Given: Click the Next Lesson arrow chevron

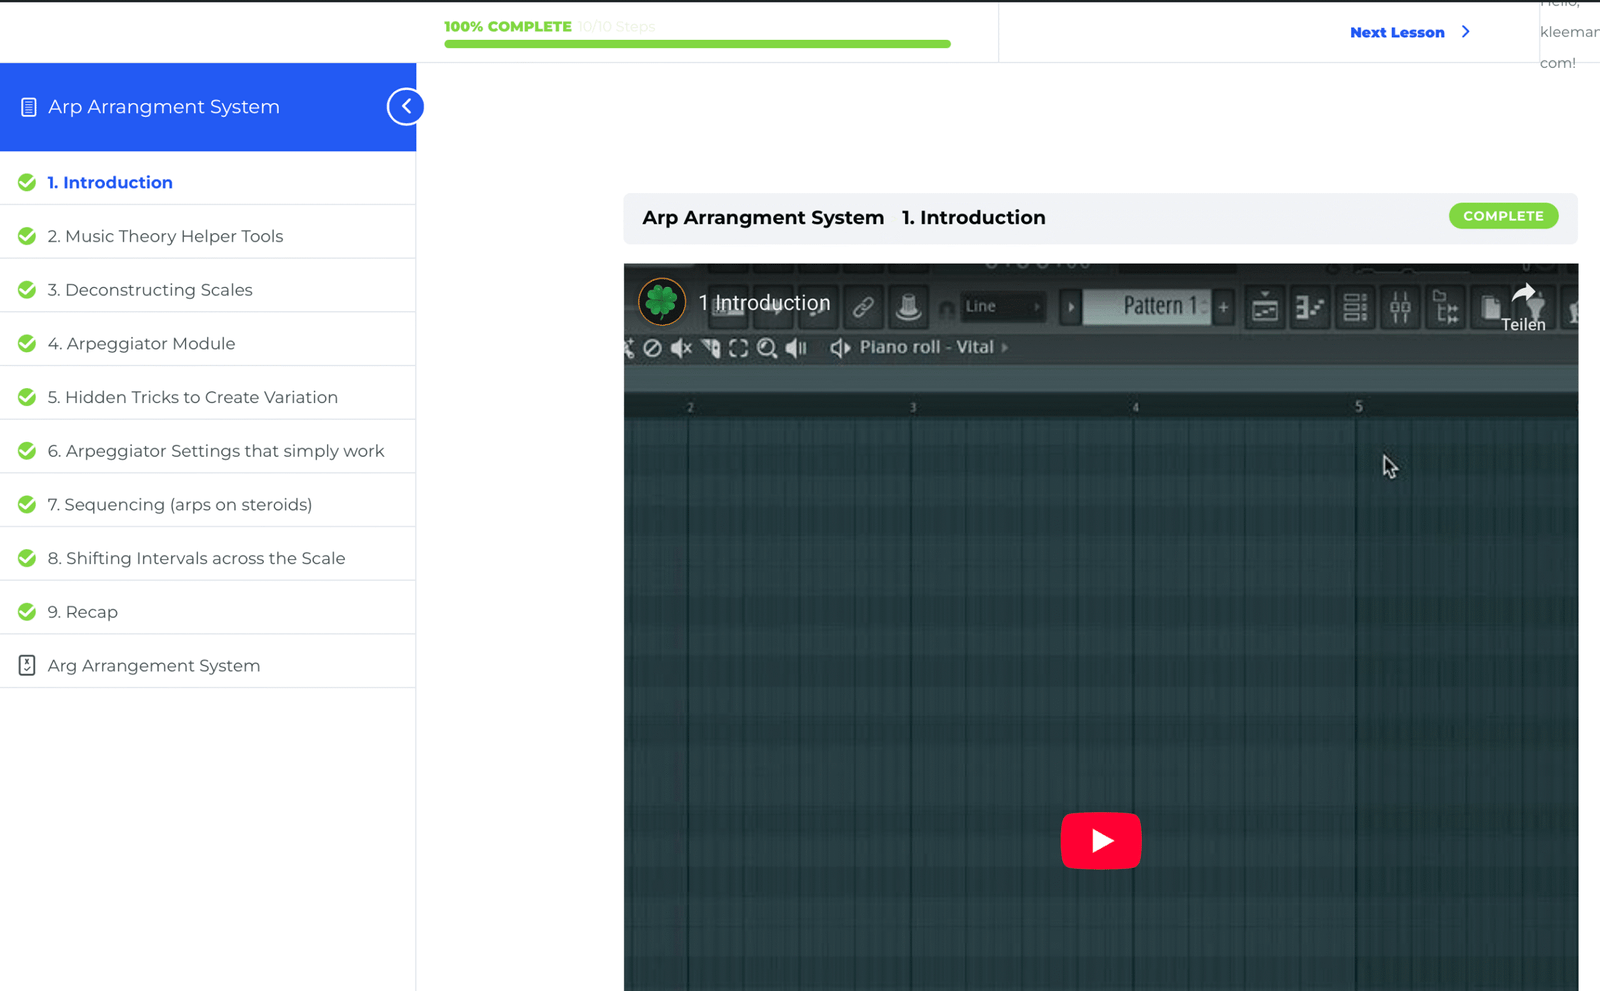Looking at the screenshot, I should pos(1466,32).
